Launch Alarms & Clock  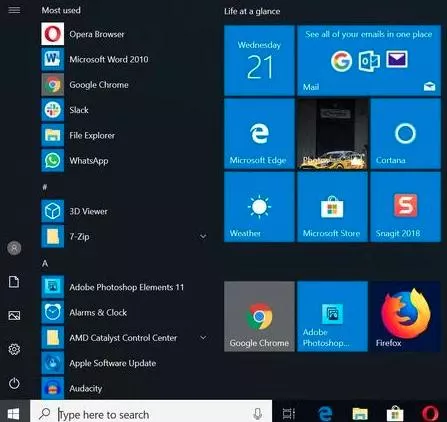tap(124, 312)
